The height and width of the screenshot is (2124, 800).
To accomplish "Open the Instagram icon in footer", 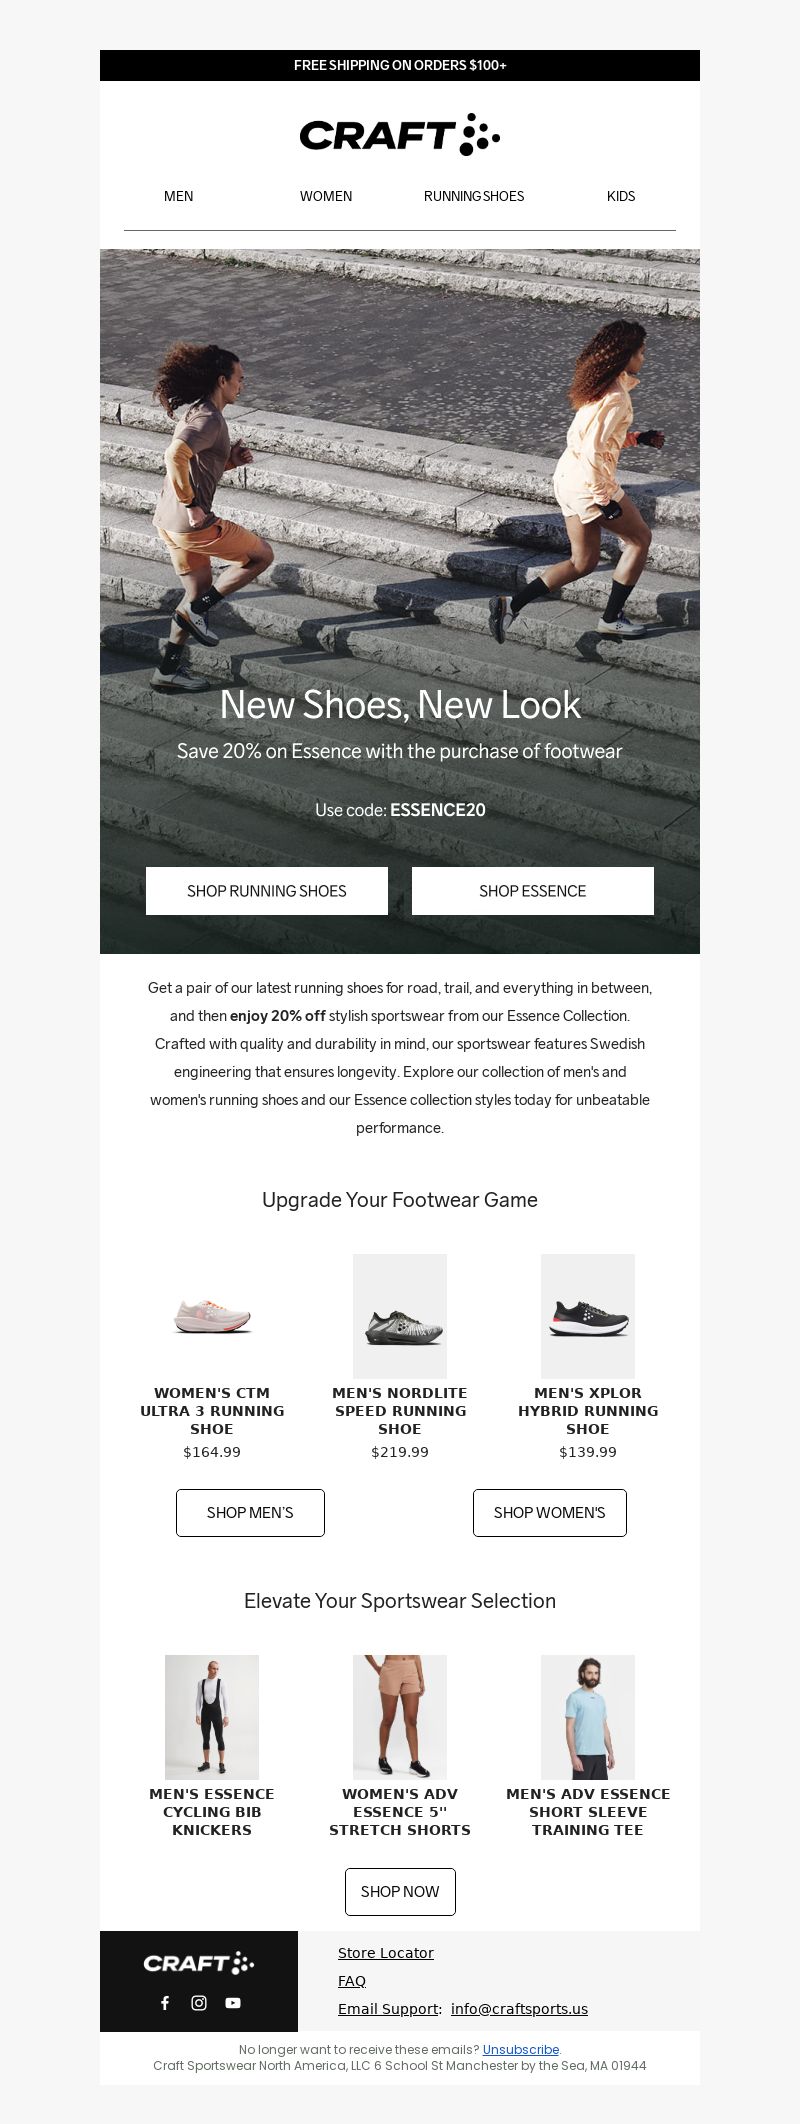I will pos(199,2003).
